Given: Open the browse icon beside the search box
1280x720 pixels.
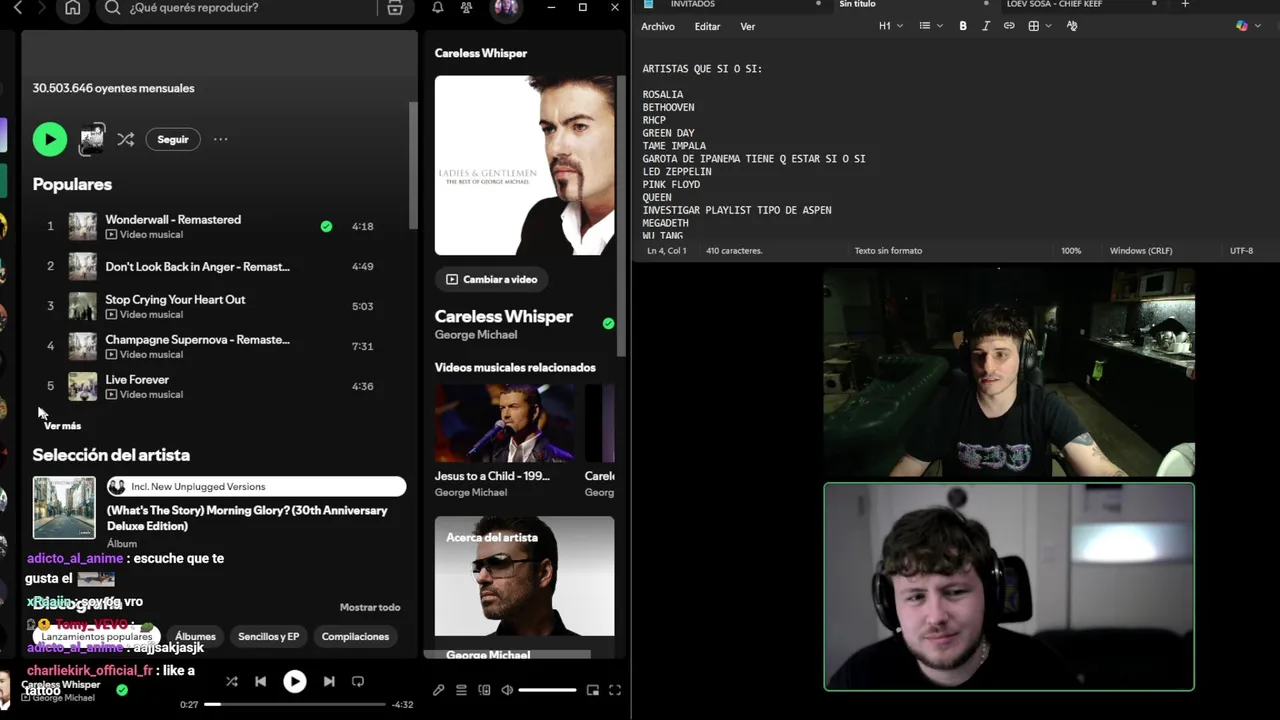Looking at the screenshot, I should (395, 8).
